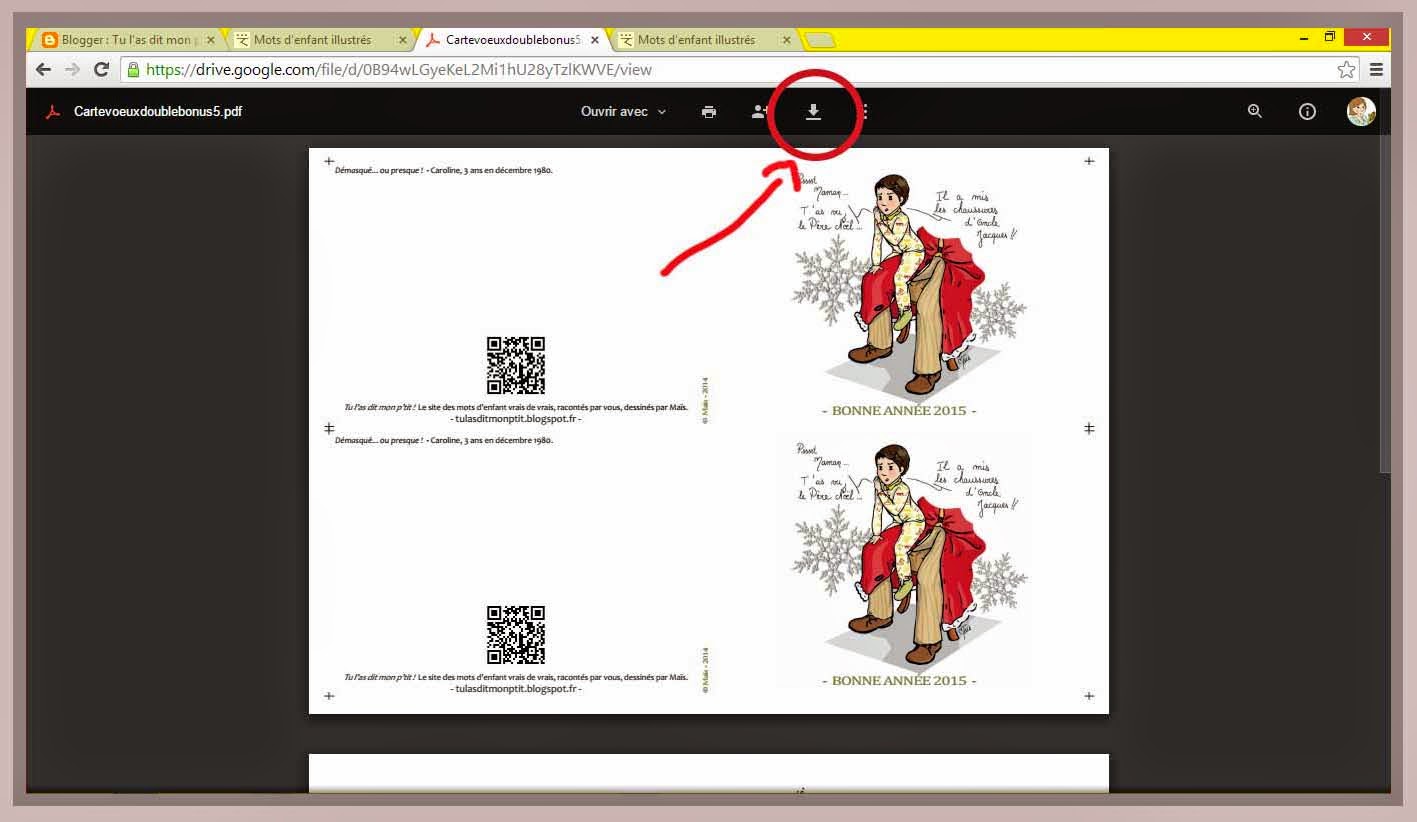This screenshot has width=1417, height=822.
Task: Print the document via printer icon
Action: [x=709, y=112]
